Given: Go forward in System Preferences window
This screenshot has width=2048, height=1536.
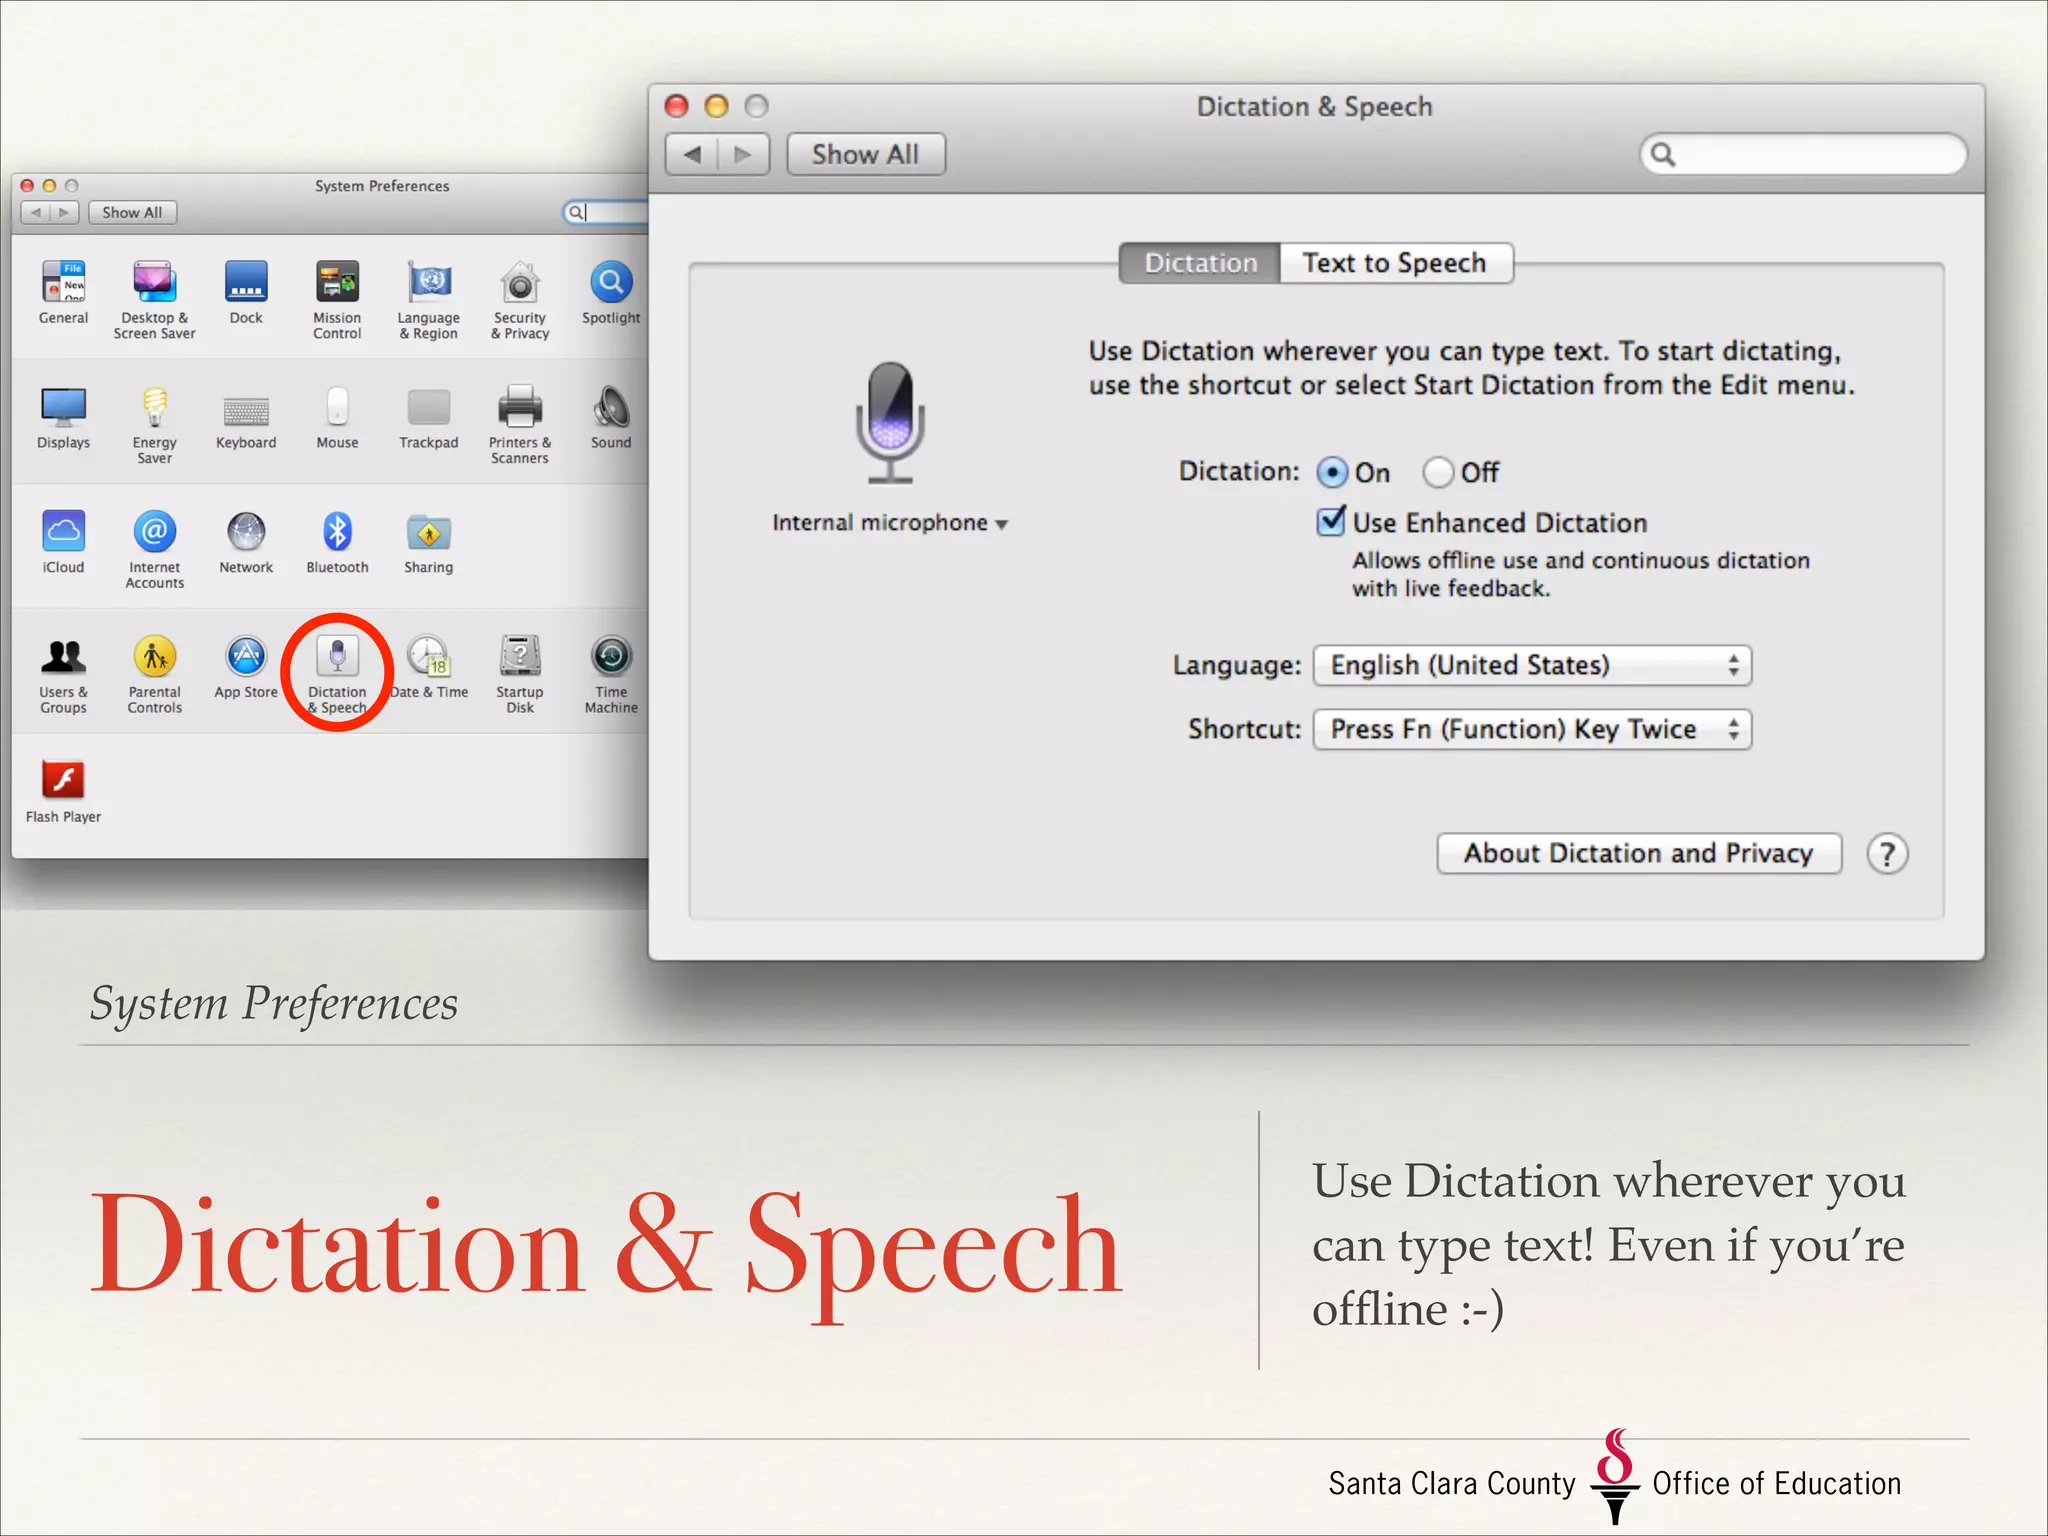Looking at the screenshot, I should pyautogui.click(x=64, y=212).
